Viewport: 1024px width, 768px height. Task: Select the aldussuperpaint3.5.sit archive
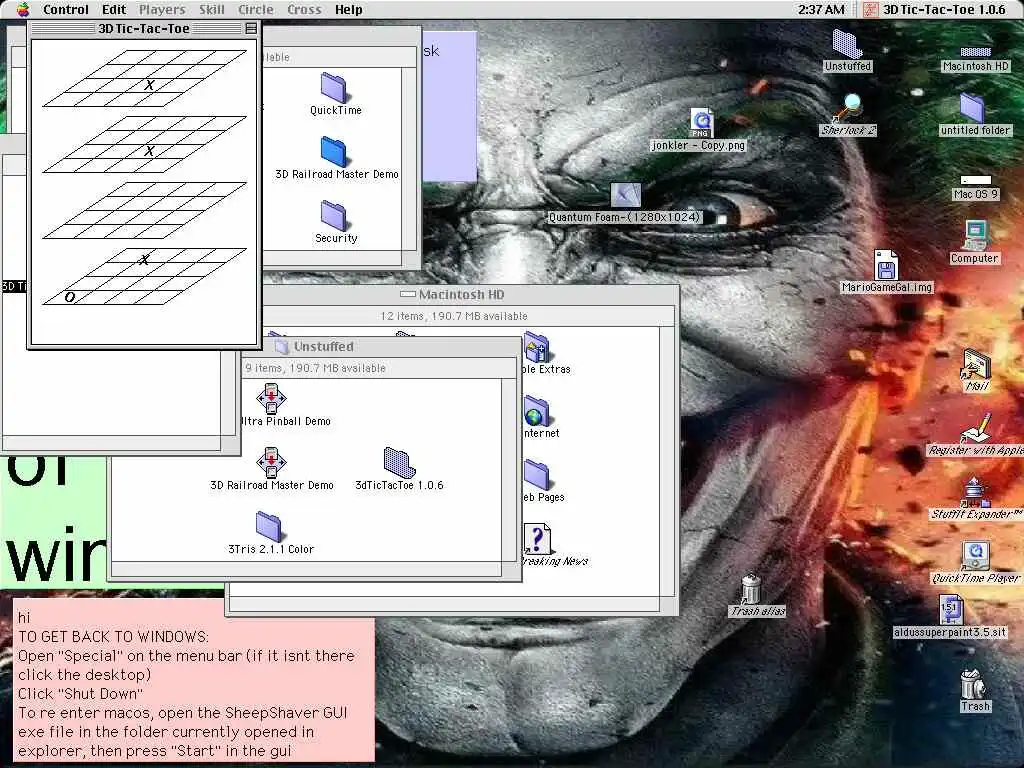[950, 616]
